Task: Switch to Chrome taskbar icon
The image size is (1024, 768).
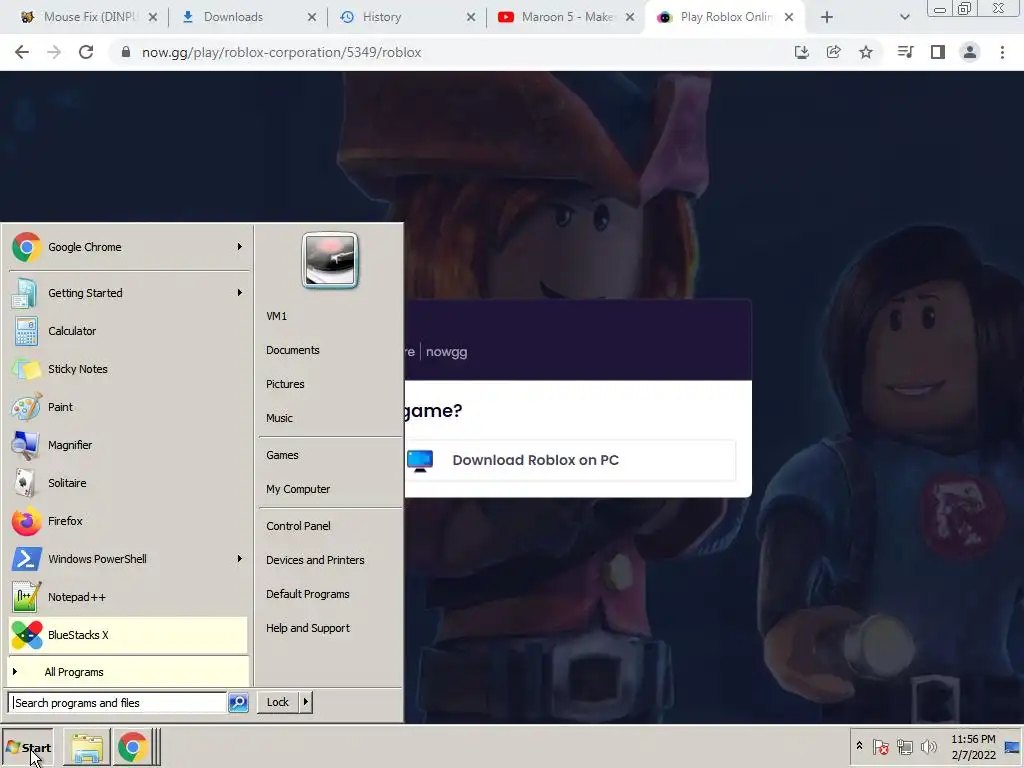Action: tap(133, 748)
